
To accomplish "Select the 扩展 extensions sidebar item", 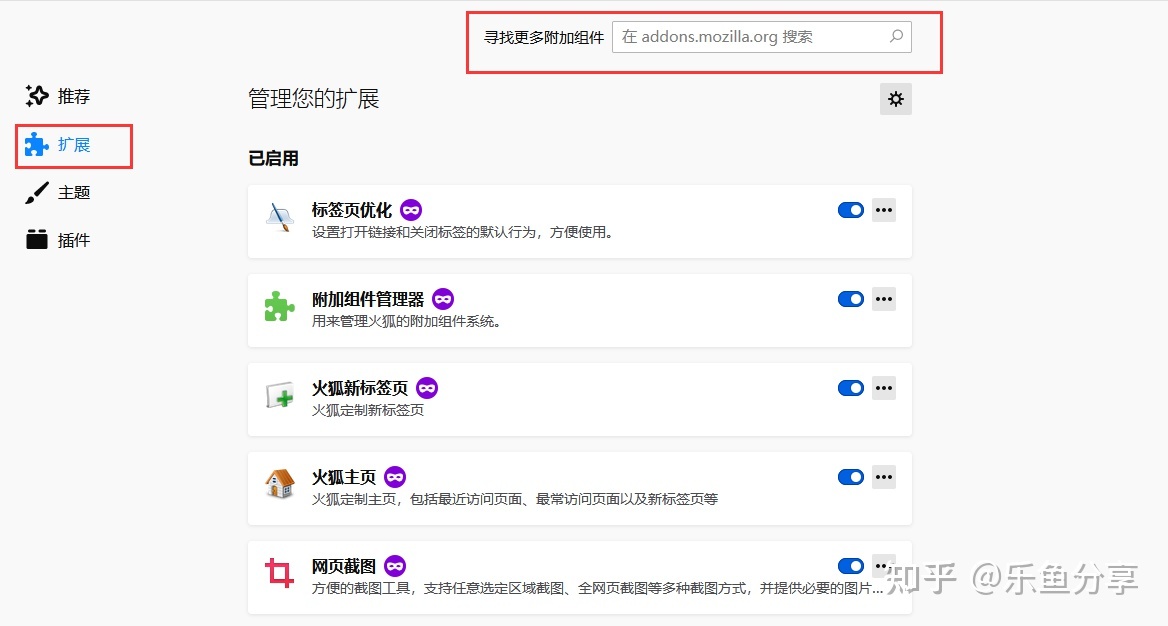I will click(73, 145).
